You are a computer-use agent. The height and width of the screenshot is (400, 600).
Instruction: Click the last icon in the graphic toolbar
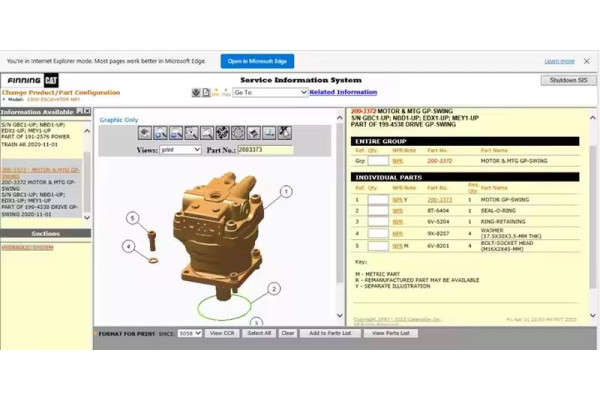click(x=285, y=132)
